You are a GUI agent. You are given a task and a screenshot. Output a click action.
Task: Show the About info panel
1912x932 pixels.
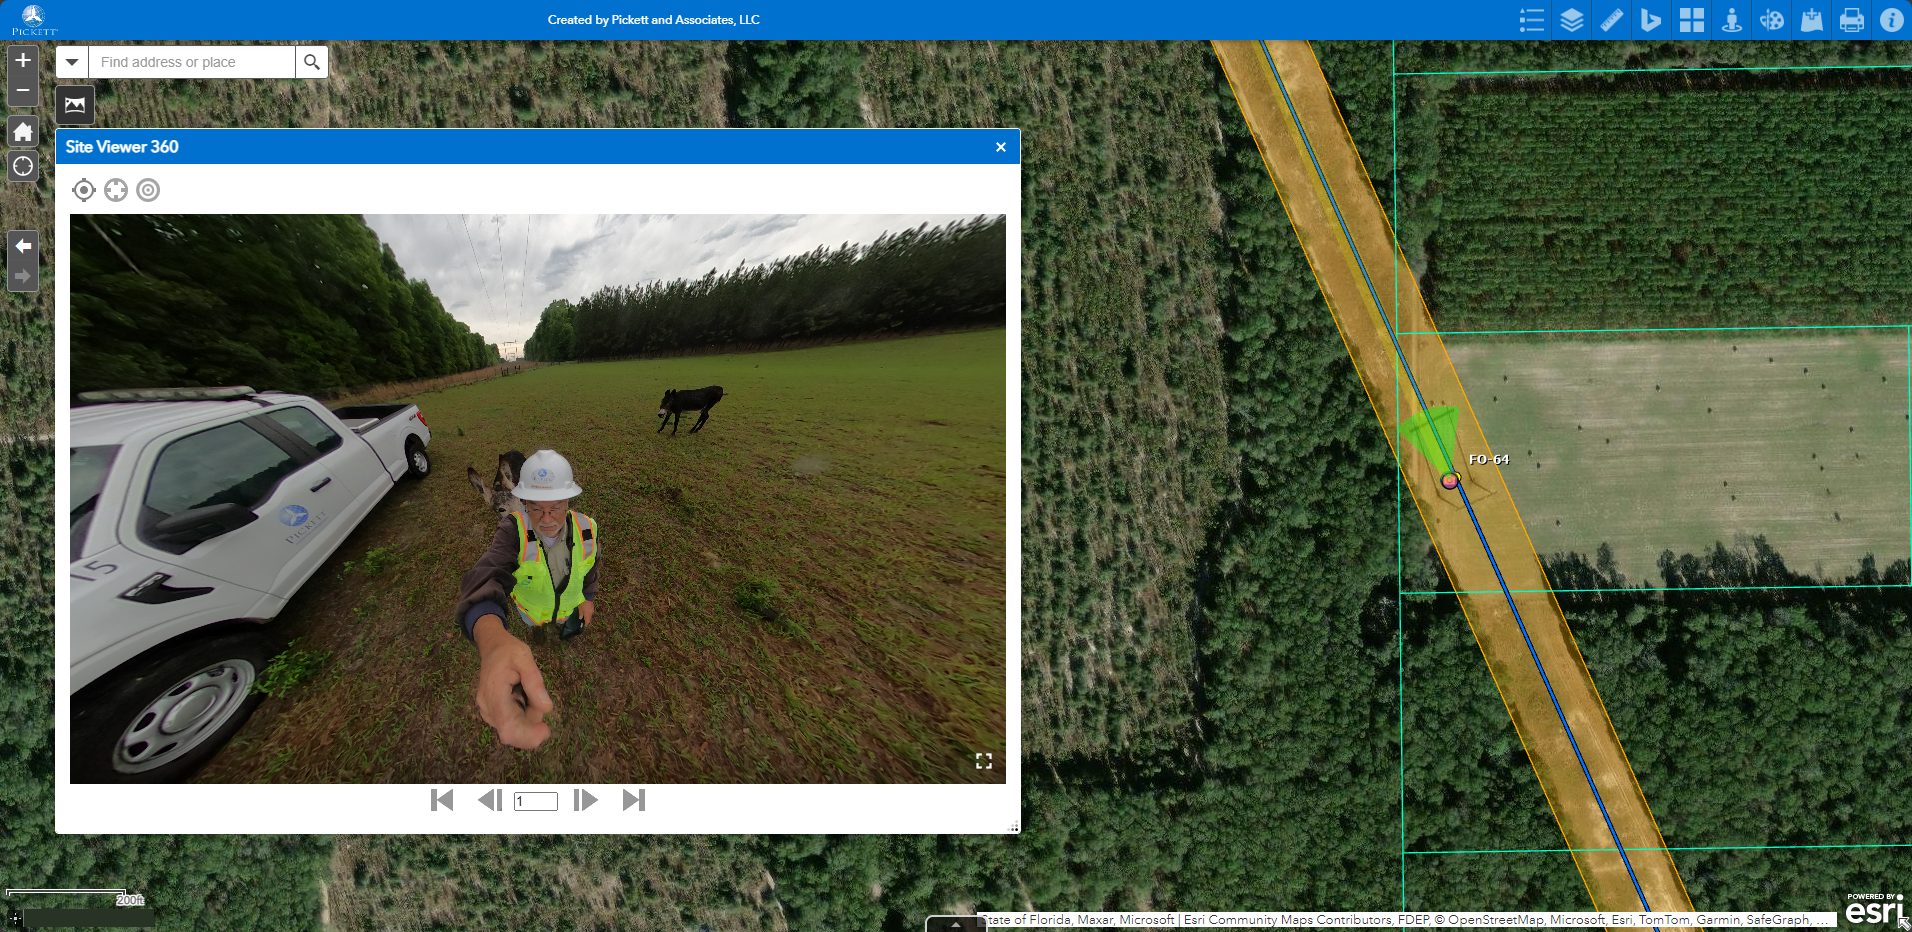point(1891,20)
